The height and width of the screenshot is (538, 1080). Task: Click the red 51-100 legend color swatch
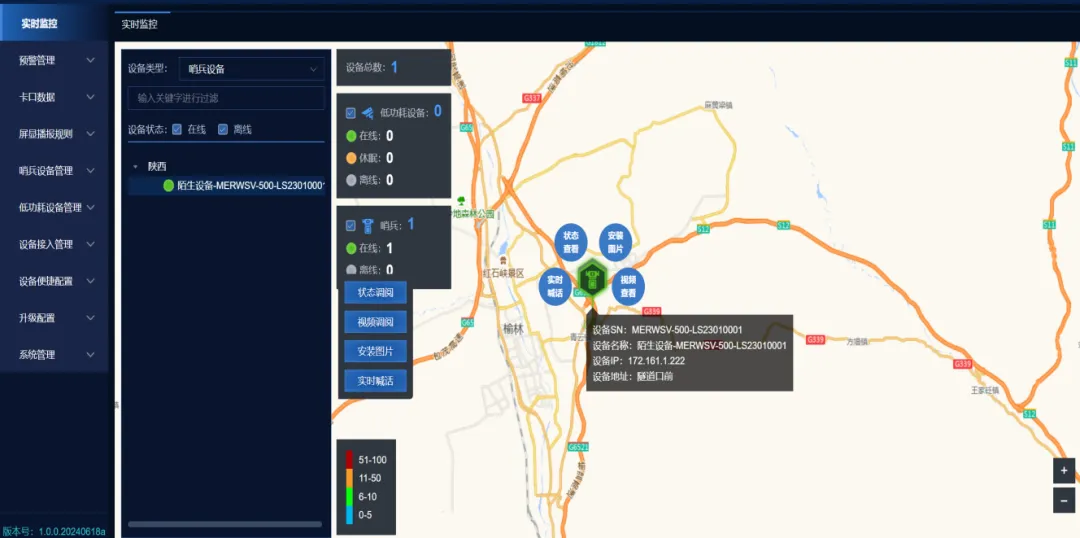[x=348, y=459]
